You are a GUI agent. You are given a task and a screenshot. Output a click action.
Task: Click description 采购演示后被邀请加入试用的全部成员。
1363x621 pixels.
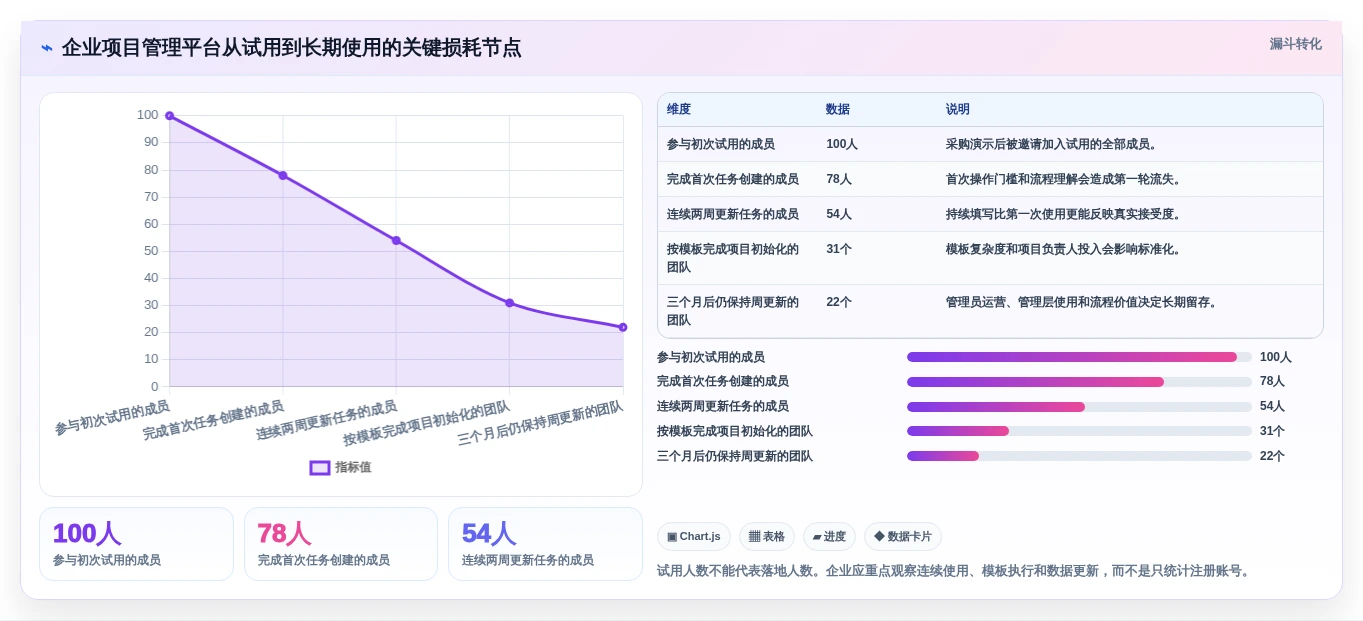pos(1052,144)
